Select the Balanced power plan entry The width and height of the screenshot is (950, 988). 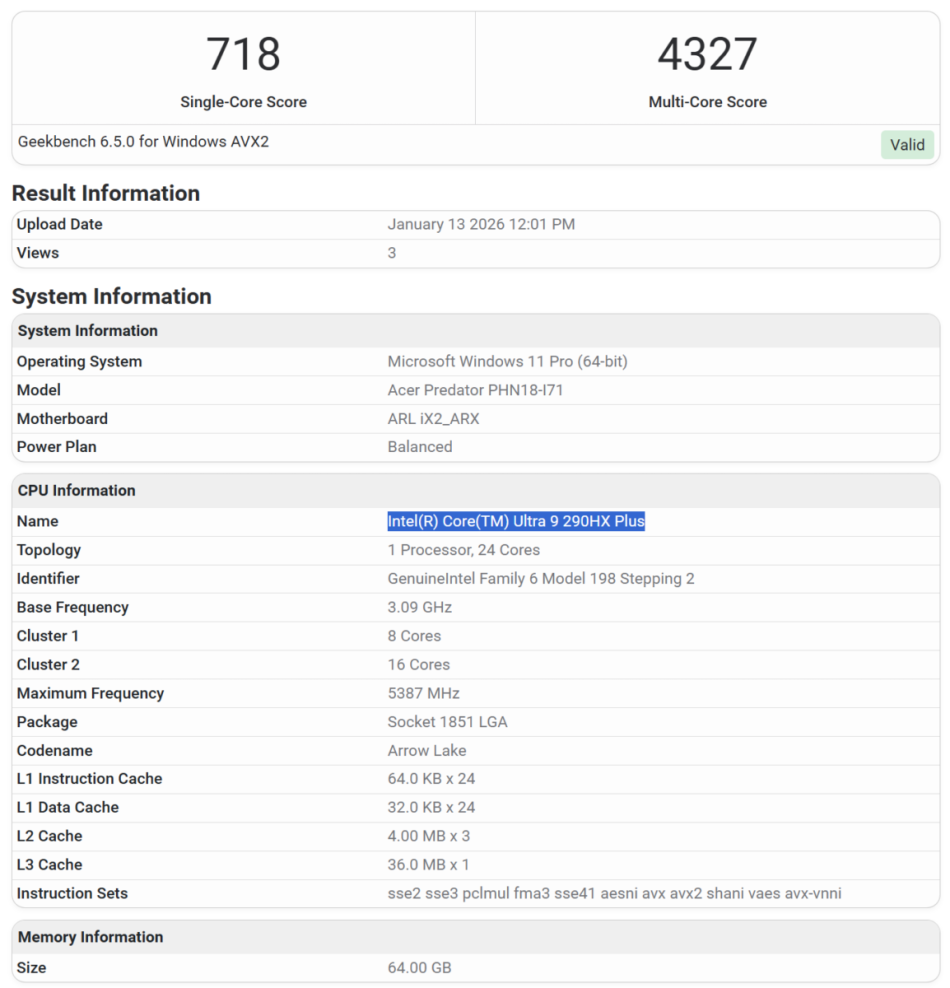[x=420, y=447]
